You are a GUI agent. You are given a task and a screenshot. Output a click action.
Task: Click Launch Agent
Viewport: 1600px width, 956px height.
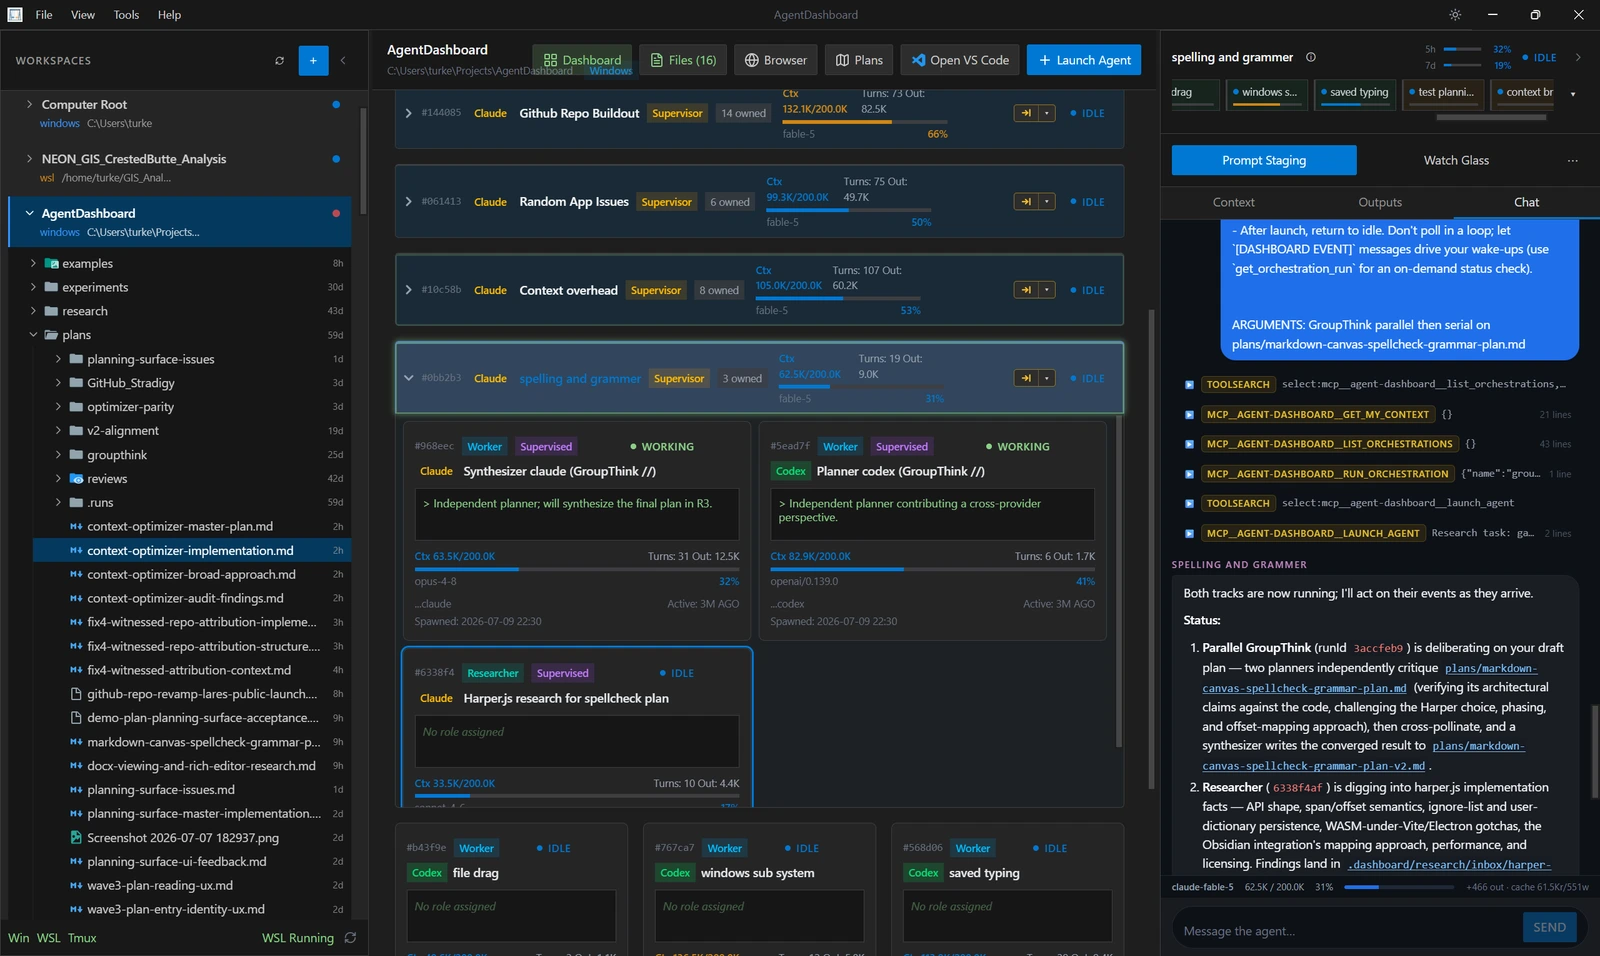coord(1085,60)
